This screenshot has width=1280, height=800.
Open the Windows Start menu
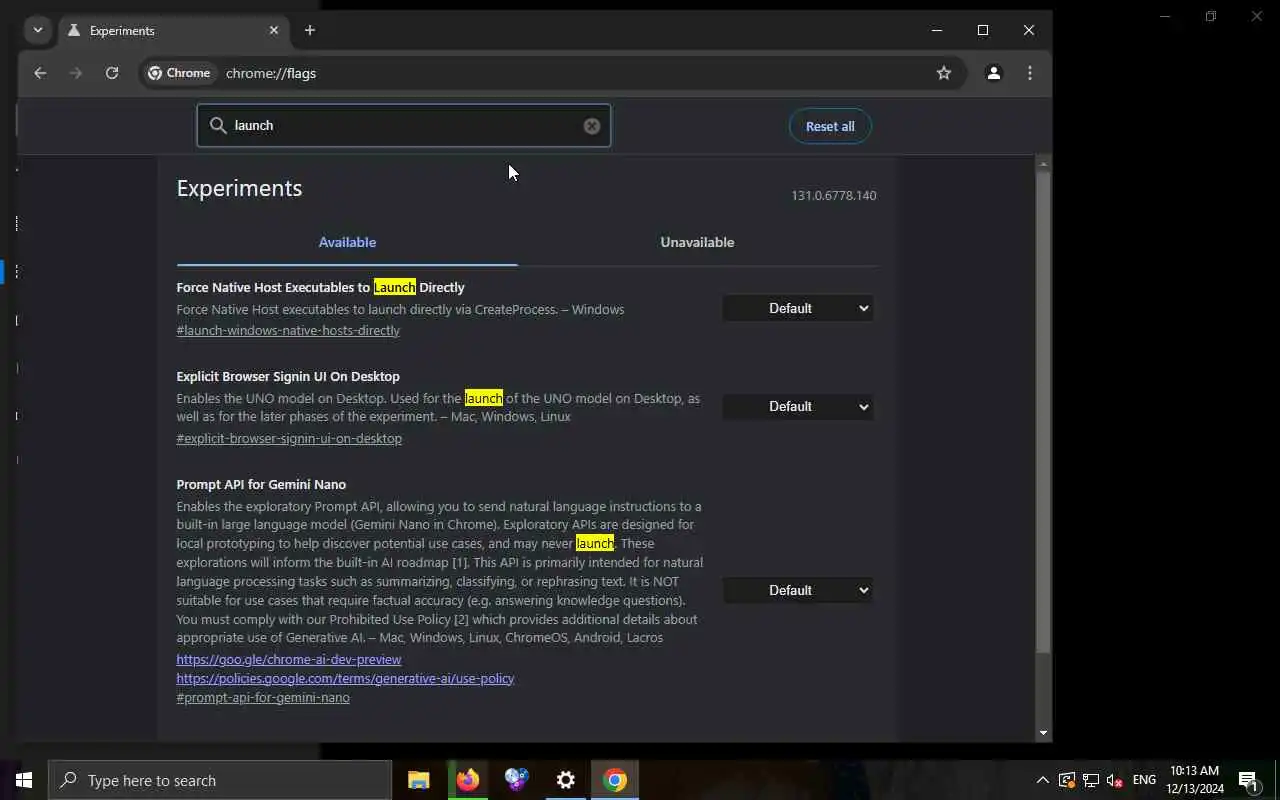24,780
